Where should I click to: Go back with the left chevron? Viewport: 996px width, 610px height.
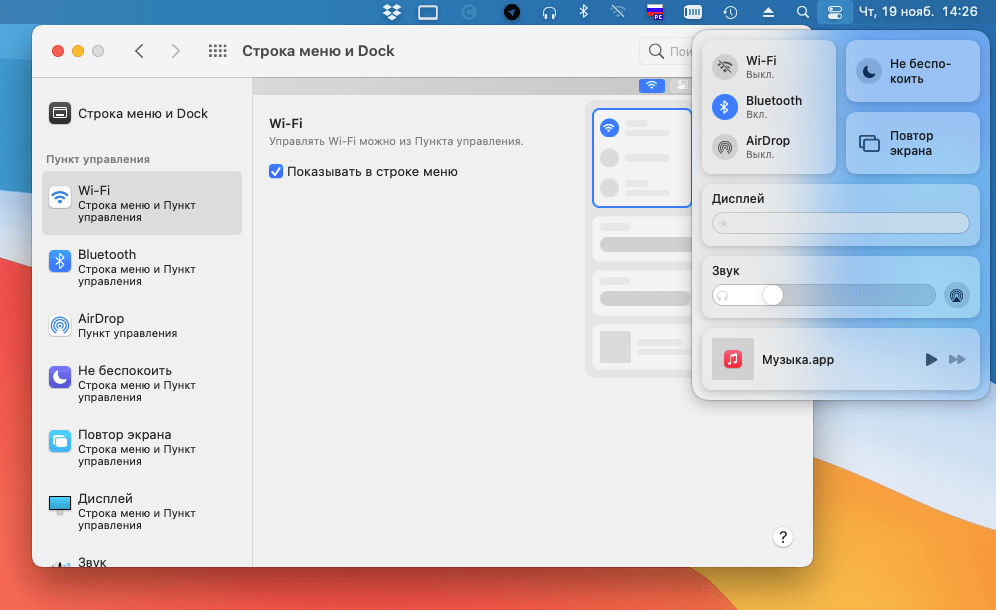tap(140, 51)
